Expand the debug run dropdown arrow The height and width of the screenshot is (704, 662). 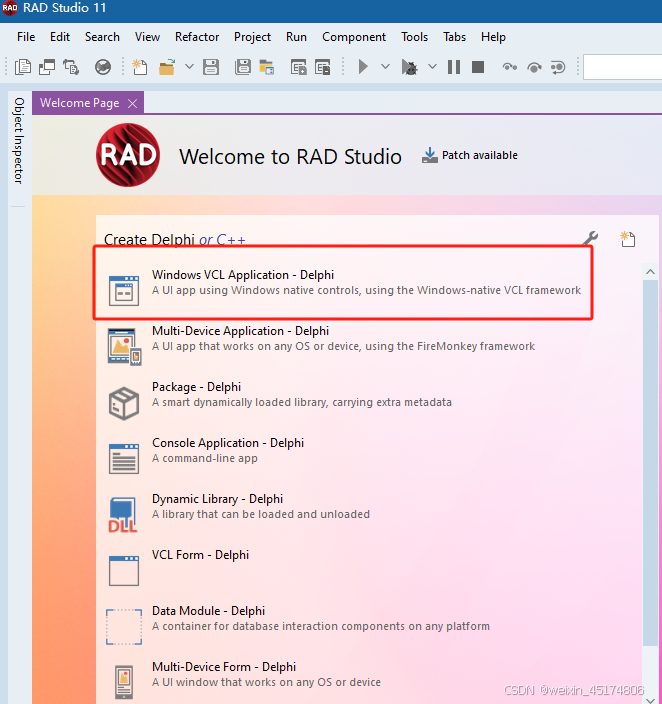432,67
